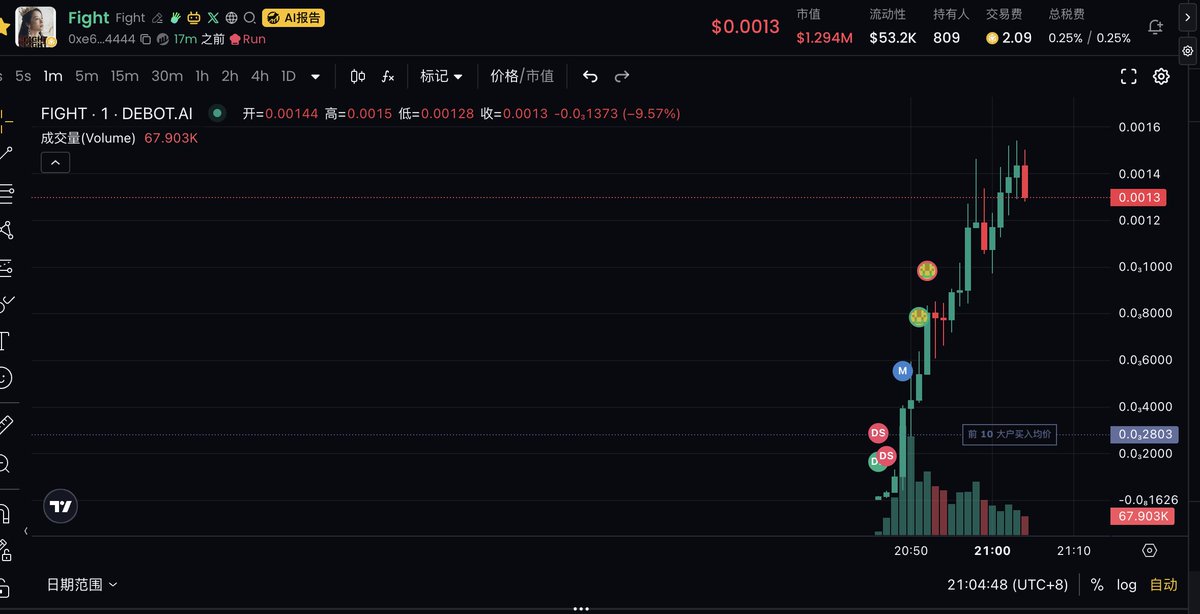Toggle 自动 auto scale

coord(1164,584)
